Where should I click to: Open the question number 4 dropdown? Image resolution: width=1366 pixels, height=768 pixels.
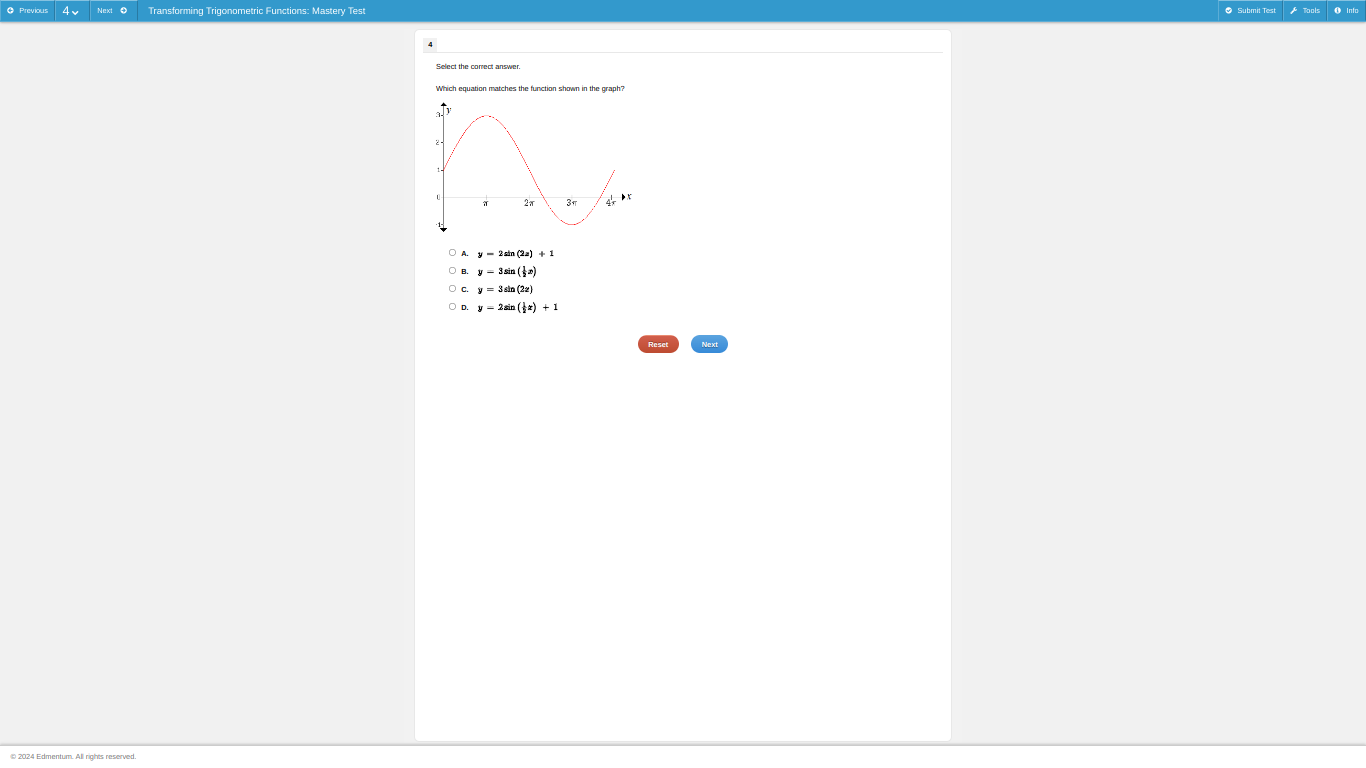point(71,10)
